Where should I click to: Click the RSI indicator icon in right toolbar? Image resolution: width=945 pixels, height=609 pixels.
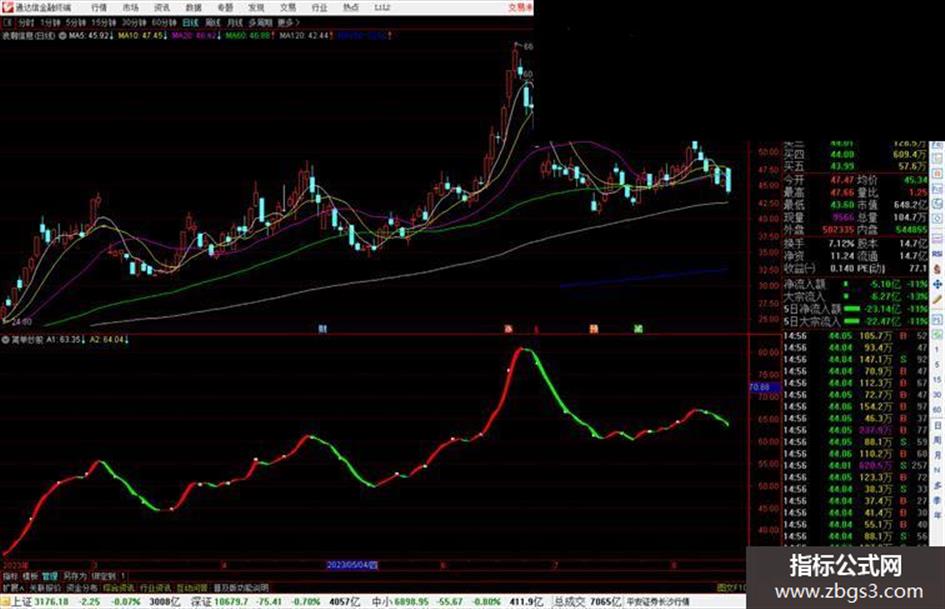click(937, 254)
